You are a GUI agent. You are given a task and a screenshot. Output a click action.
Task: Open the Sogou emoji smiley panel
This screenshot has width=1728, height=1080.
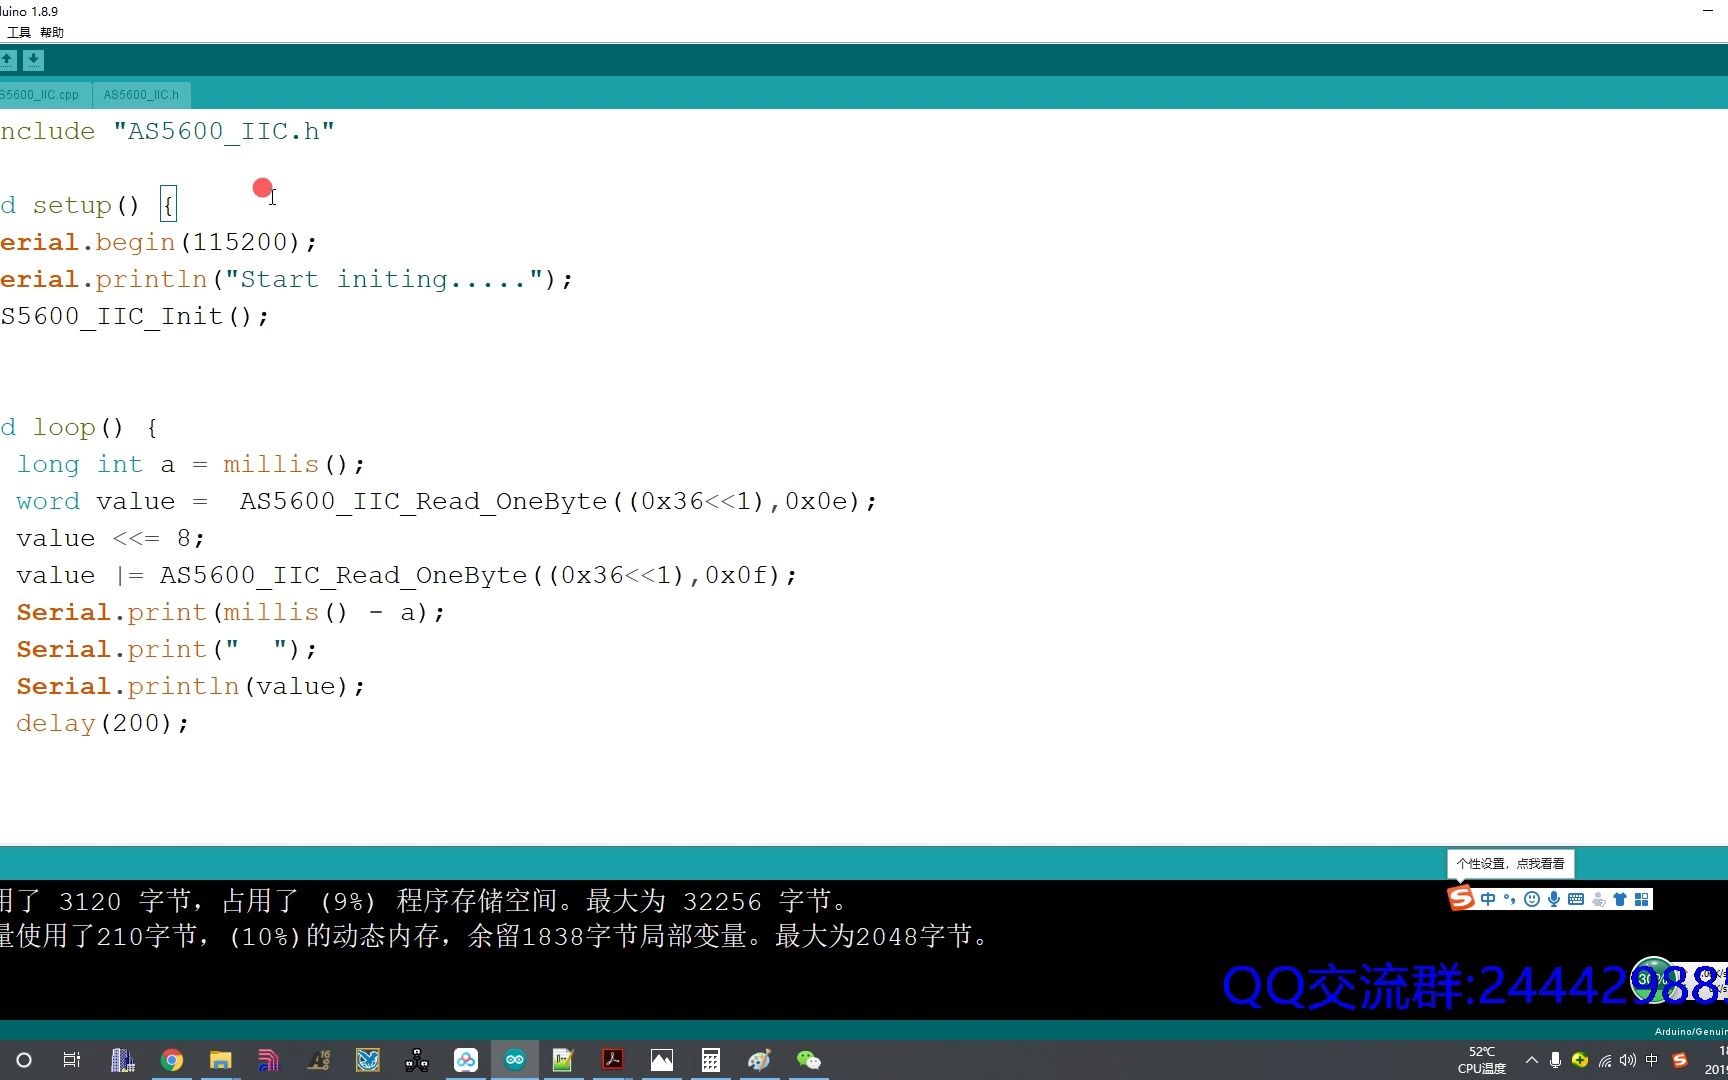[1532, 899]
